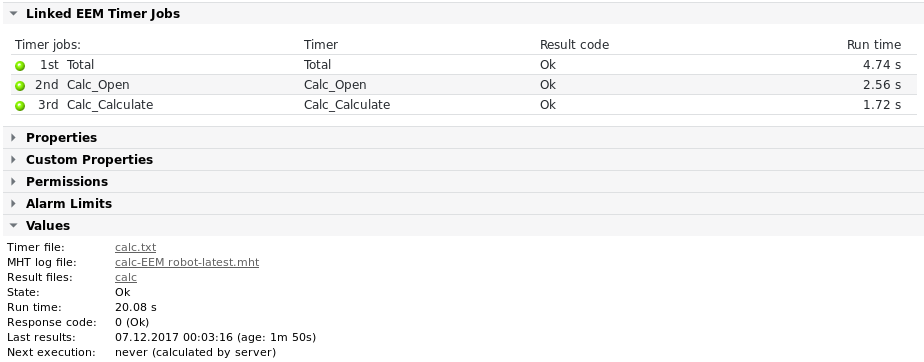Open the calc.txt timer file link
Viewport: 924px width, 362px height.
pyautogui.click(x=136, y=247)
